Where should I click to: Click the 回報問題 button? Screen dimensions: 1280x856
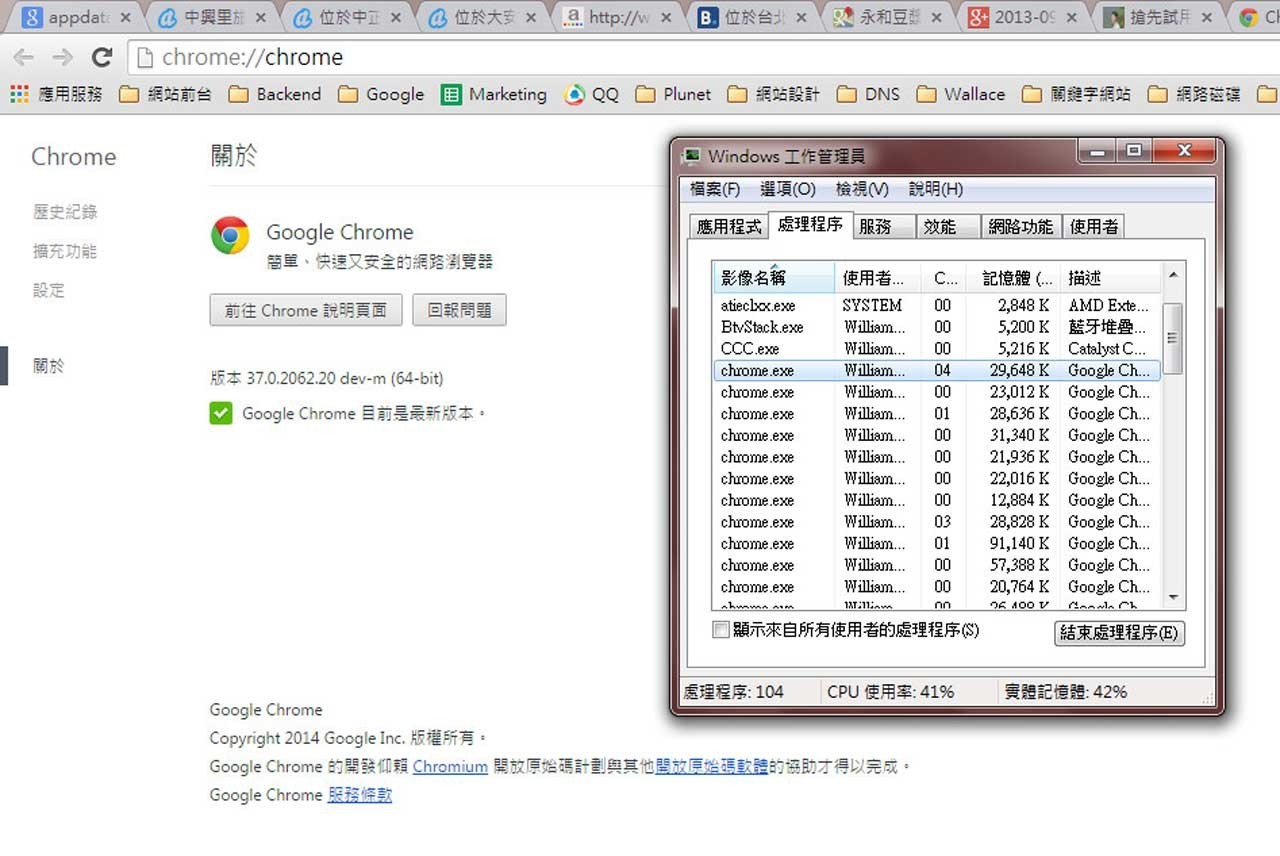click(x=460, y=310)
